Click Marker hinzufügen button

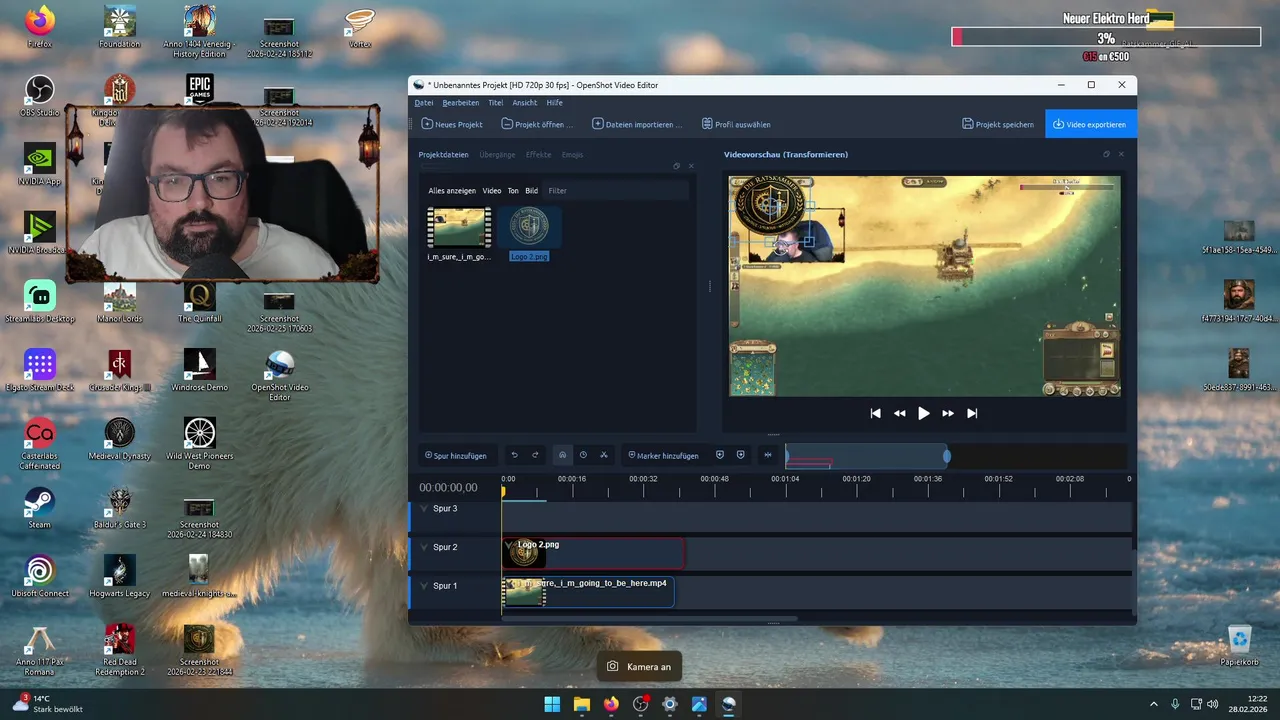(664, 455)
